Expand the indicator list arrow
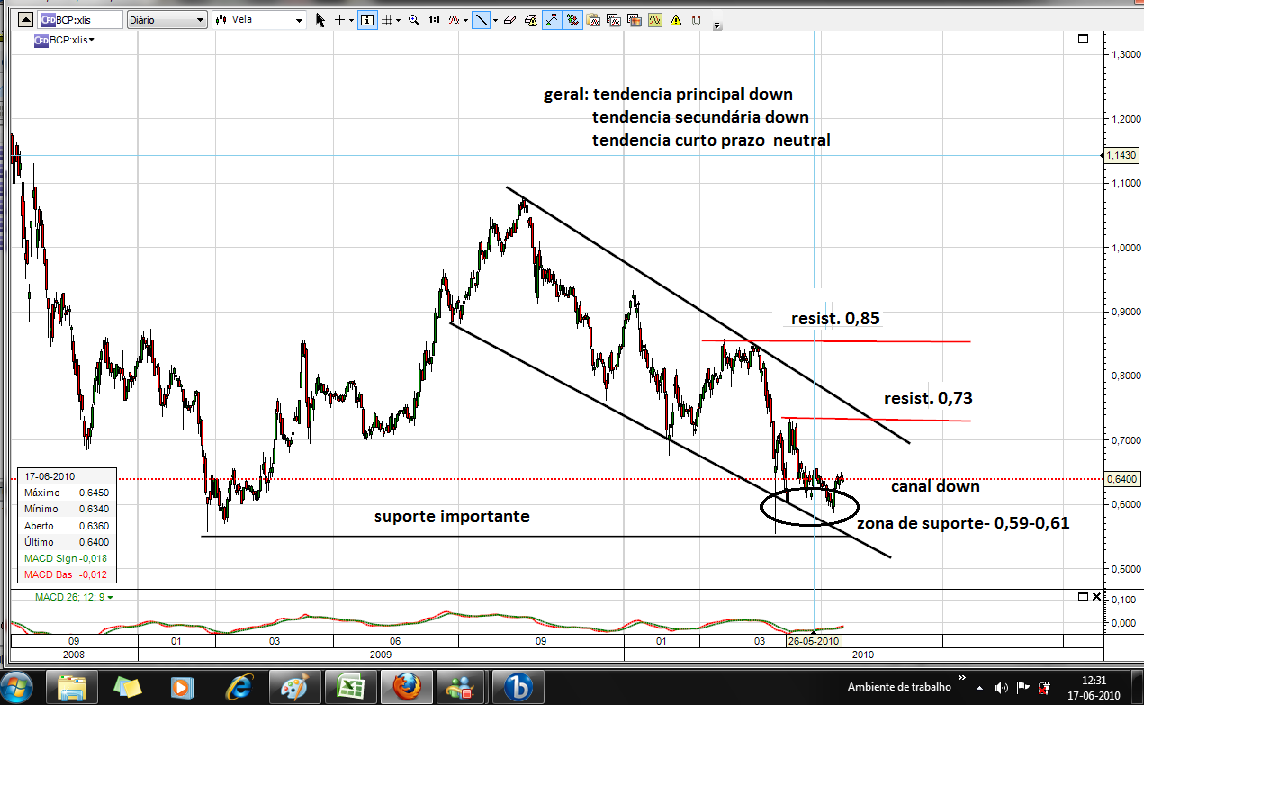This screenshot has height=800, width=1280. (465, 19)
